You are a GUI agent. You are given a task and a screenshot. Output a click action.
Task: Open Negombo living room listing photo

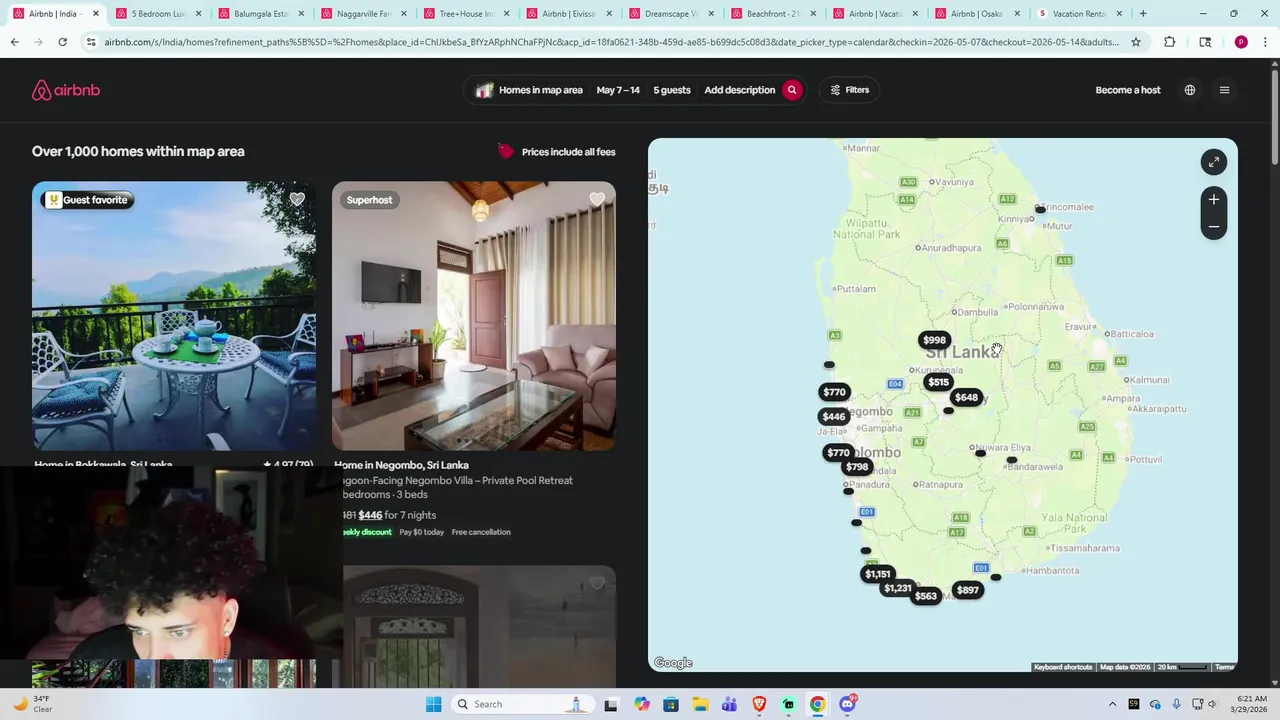click(474, 316)
